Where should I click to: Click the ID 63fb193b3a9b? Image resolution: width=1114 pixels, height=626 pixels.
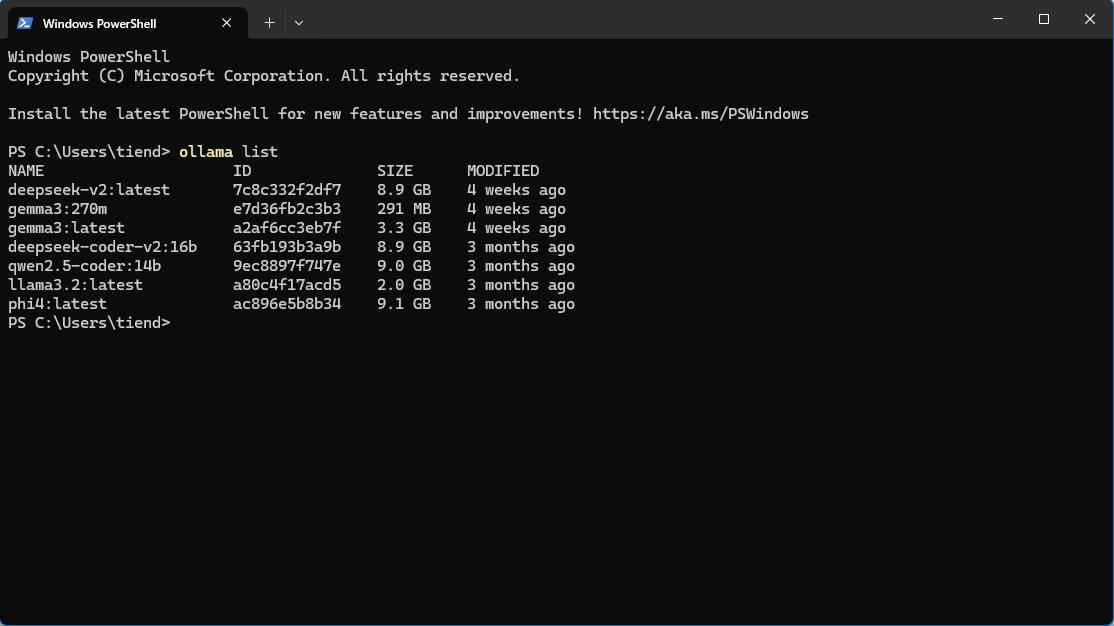287,247
